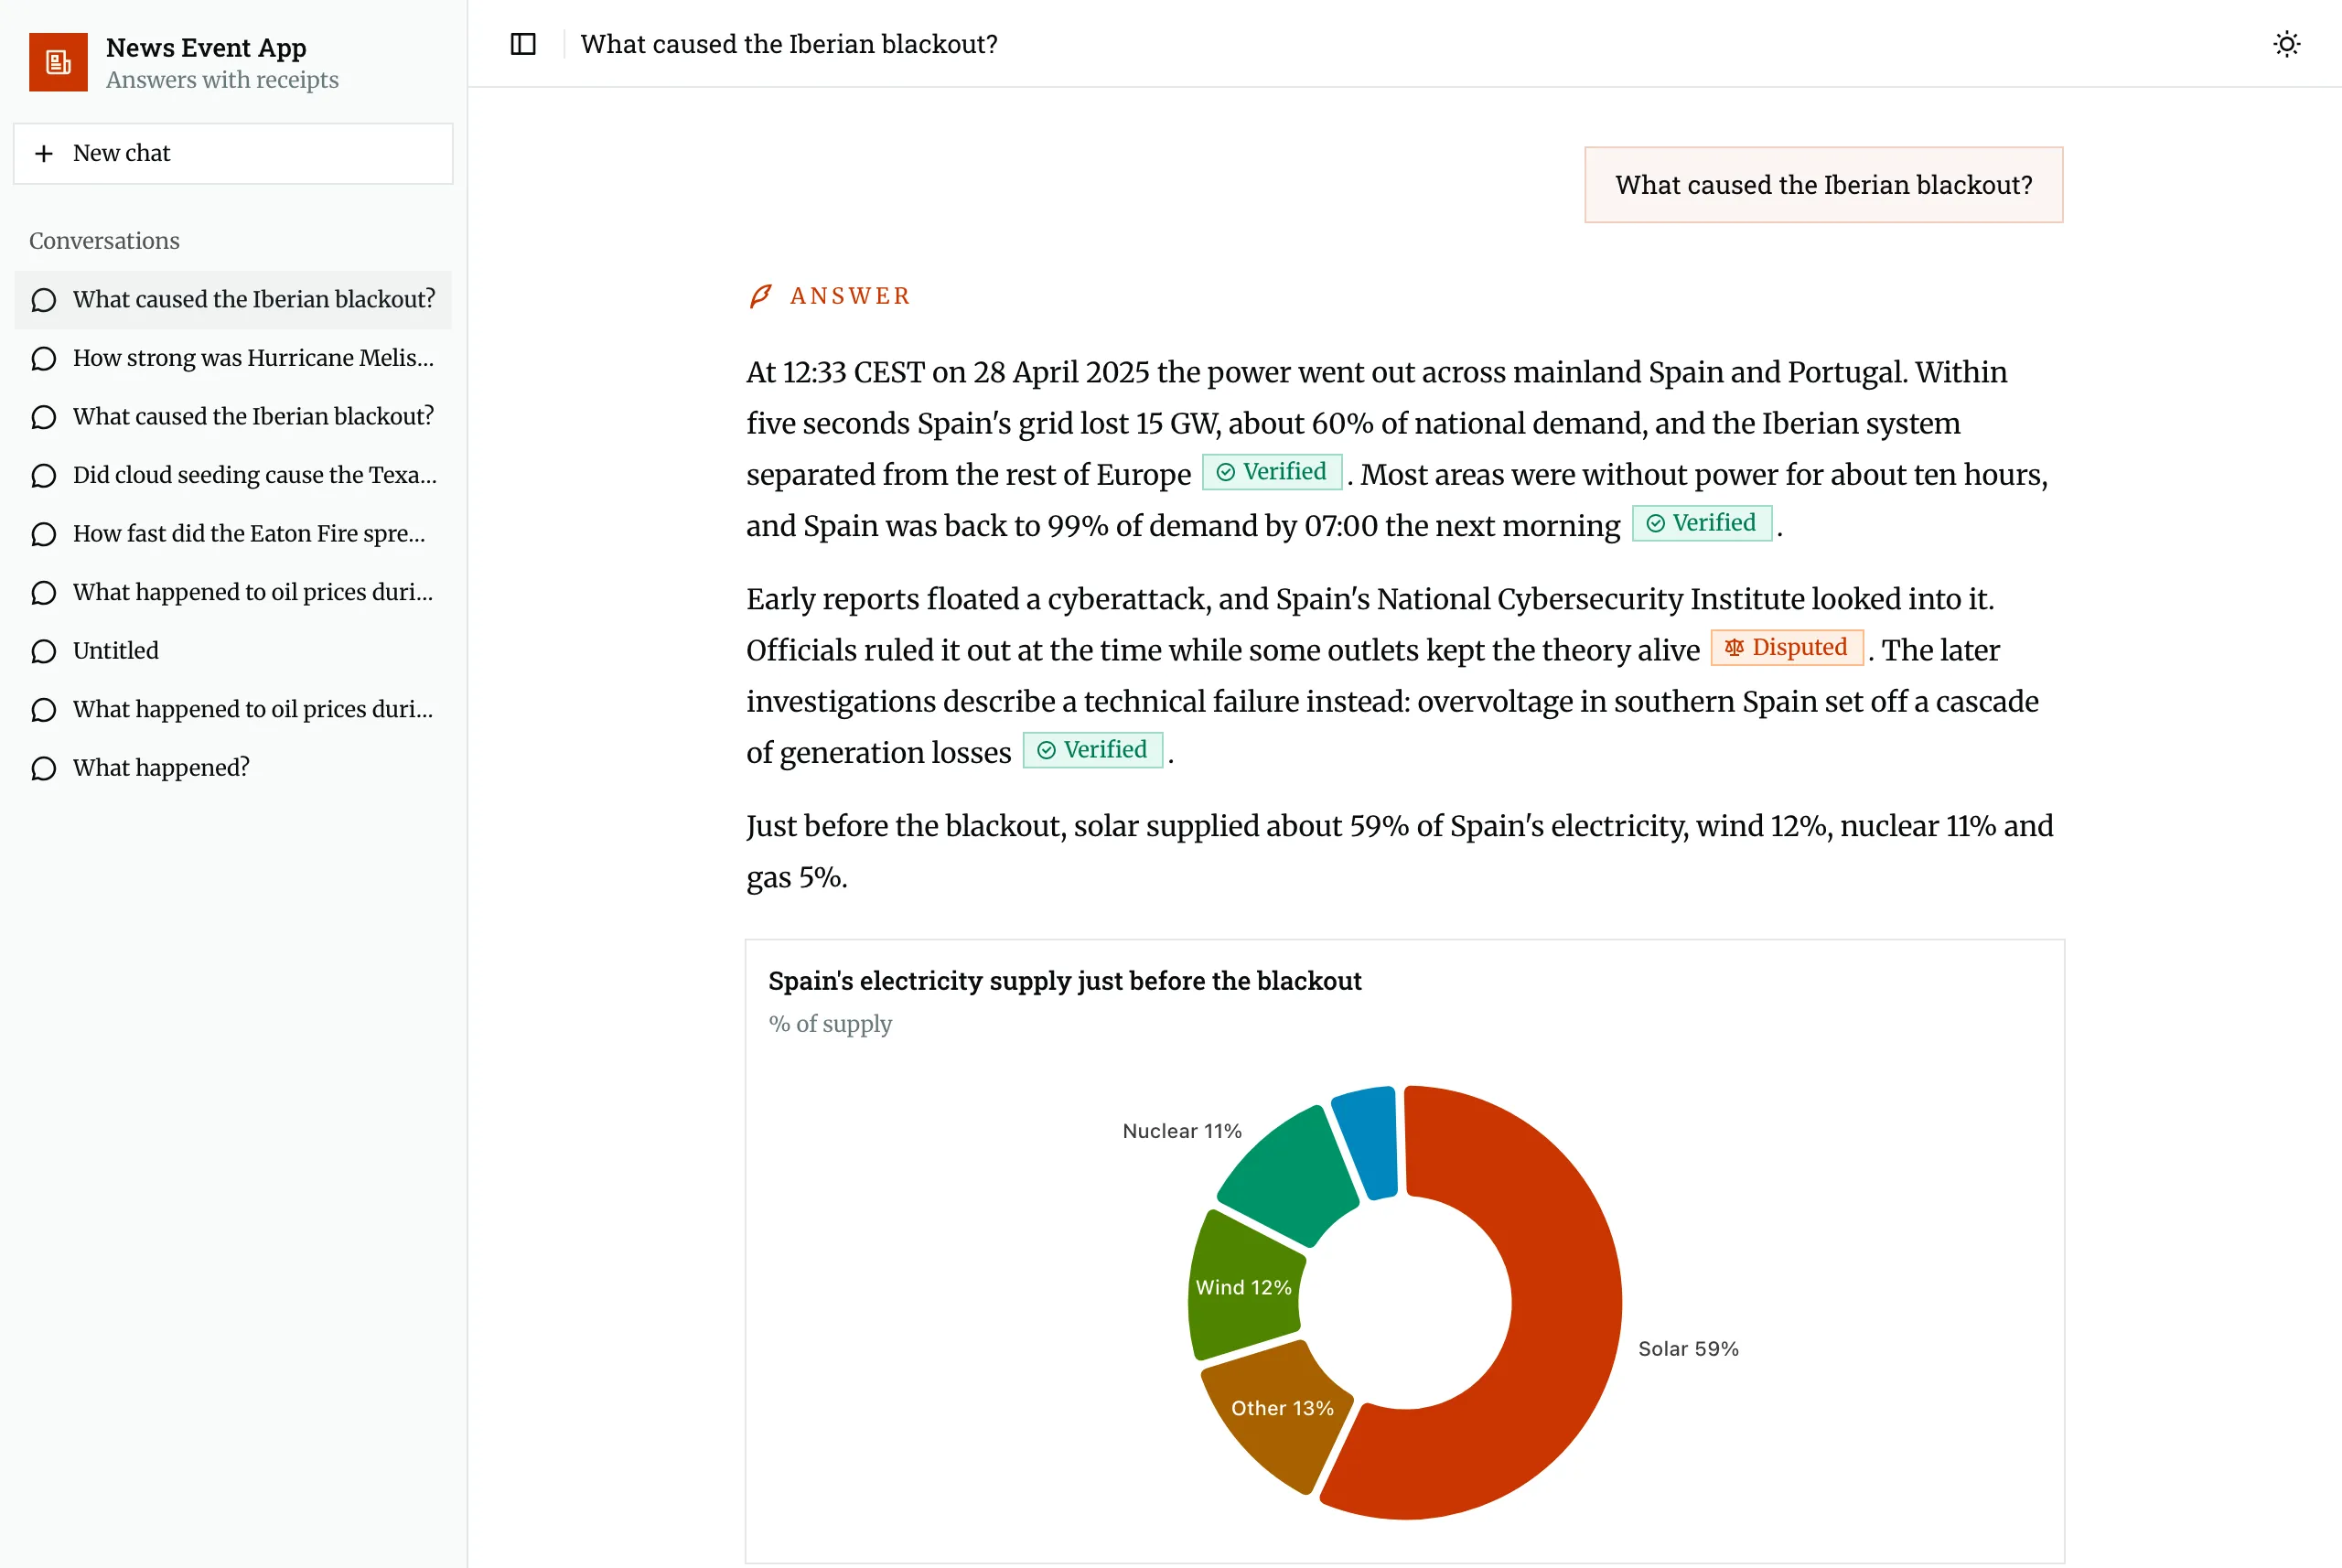Click chat bubble icon beside Untitled

pos(44,651)
